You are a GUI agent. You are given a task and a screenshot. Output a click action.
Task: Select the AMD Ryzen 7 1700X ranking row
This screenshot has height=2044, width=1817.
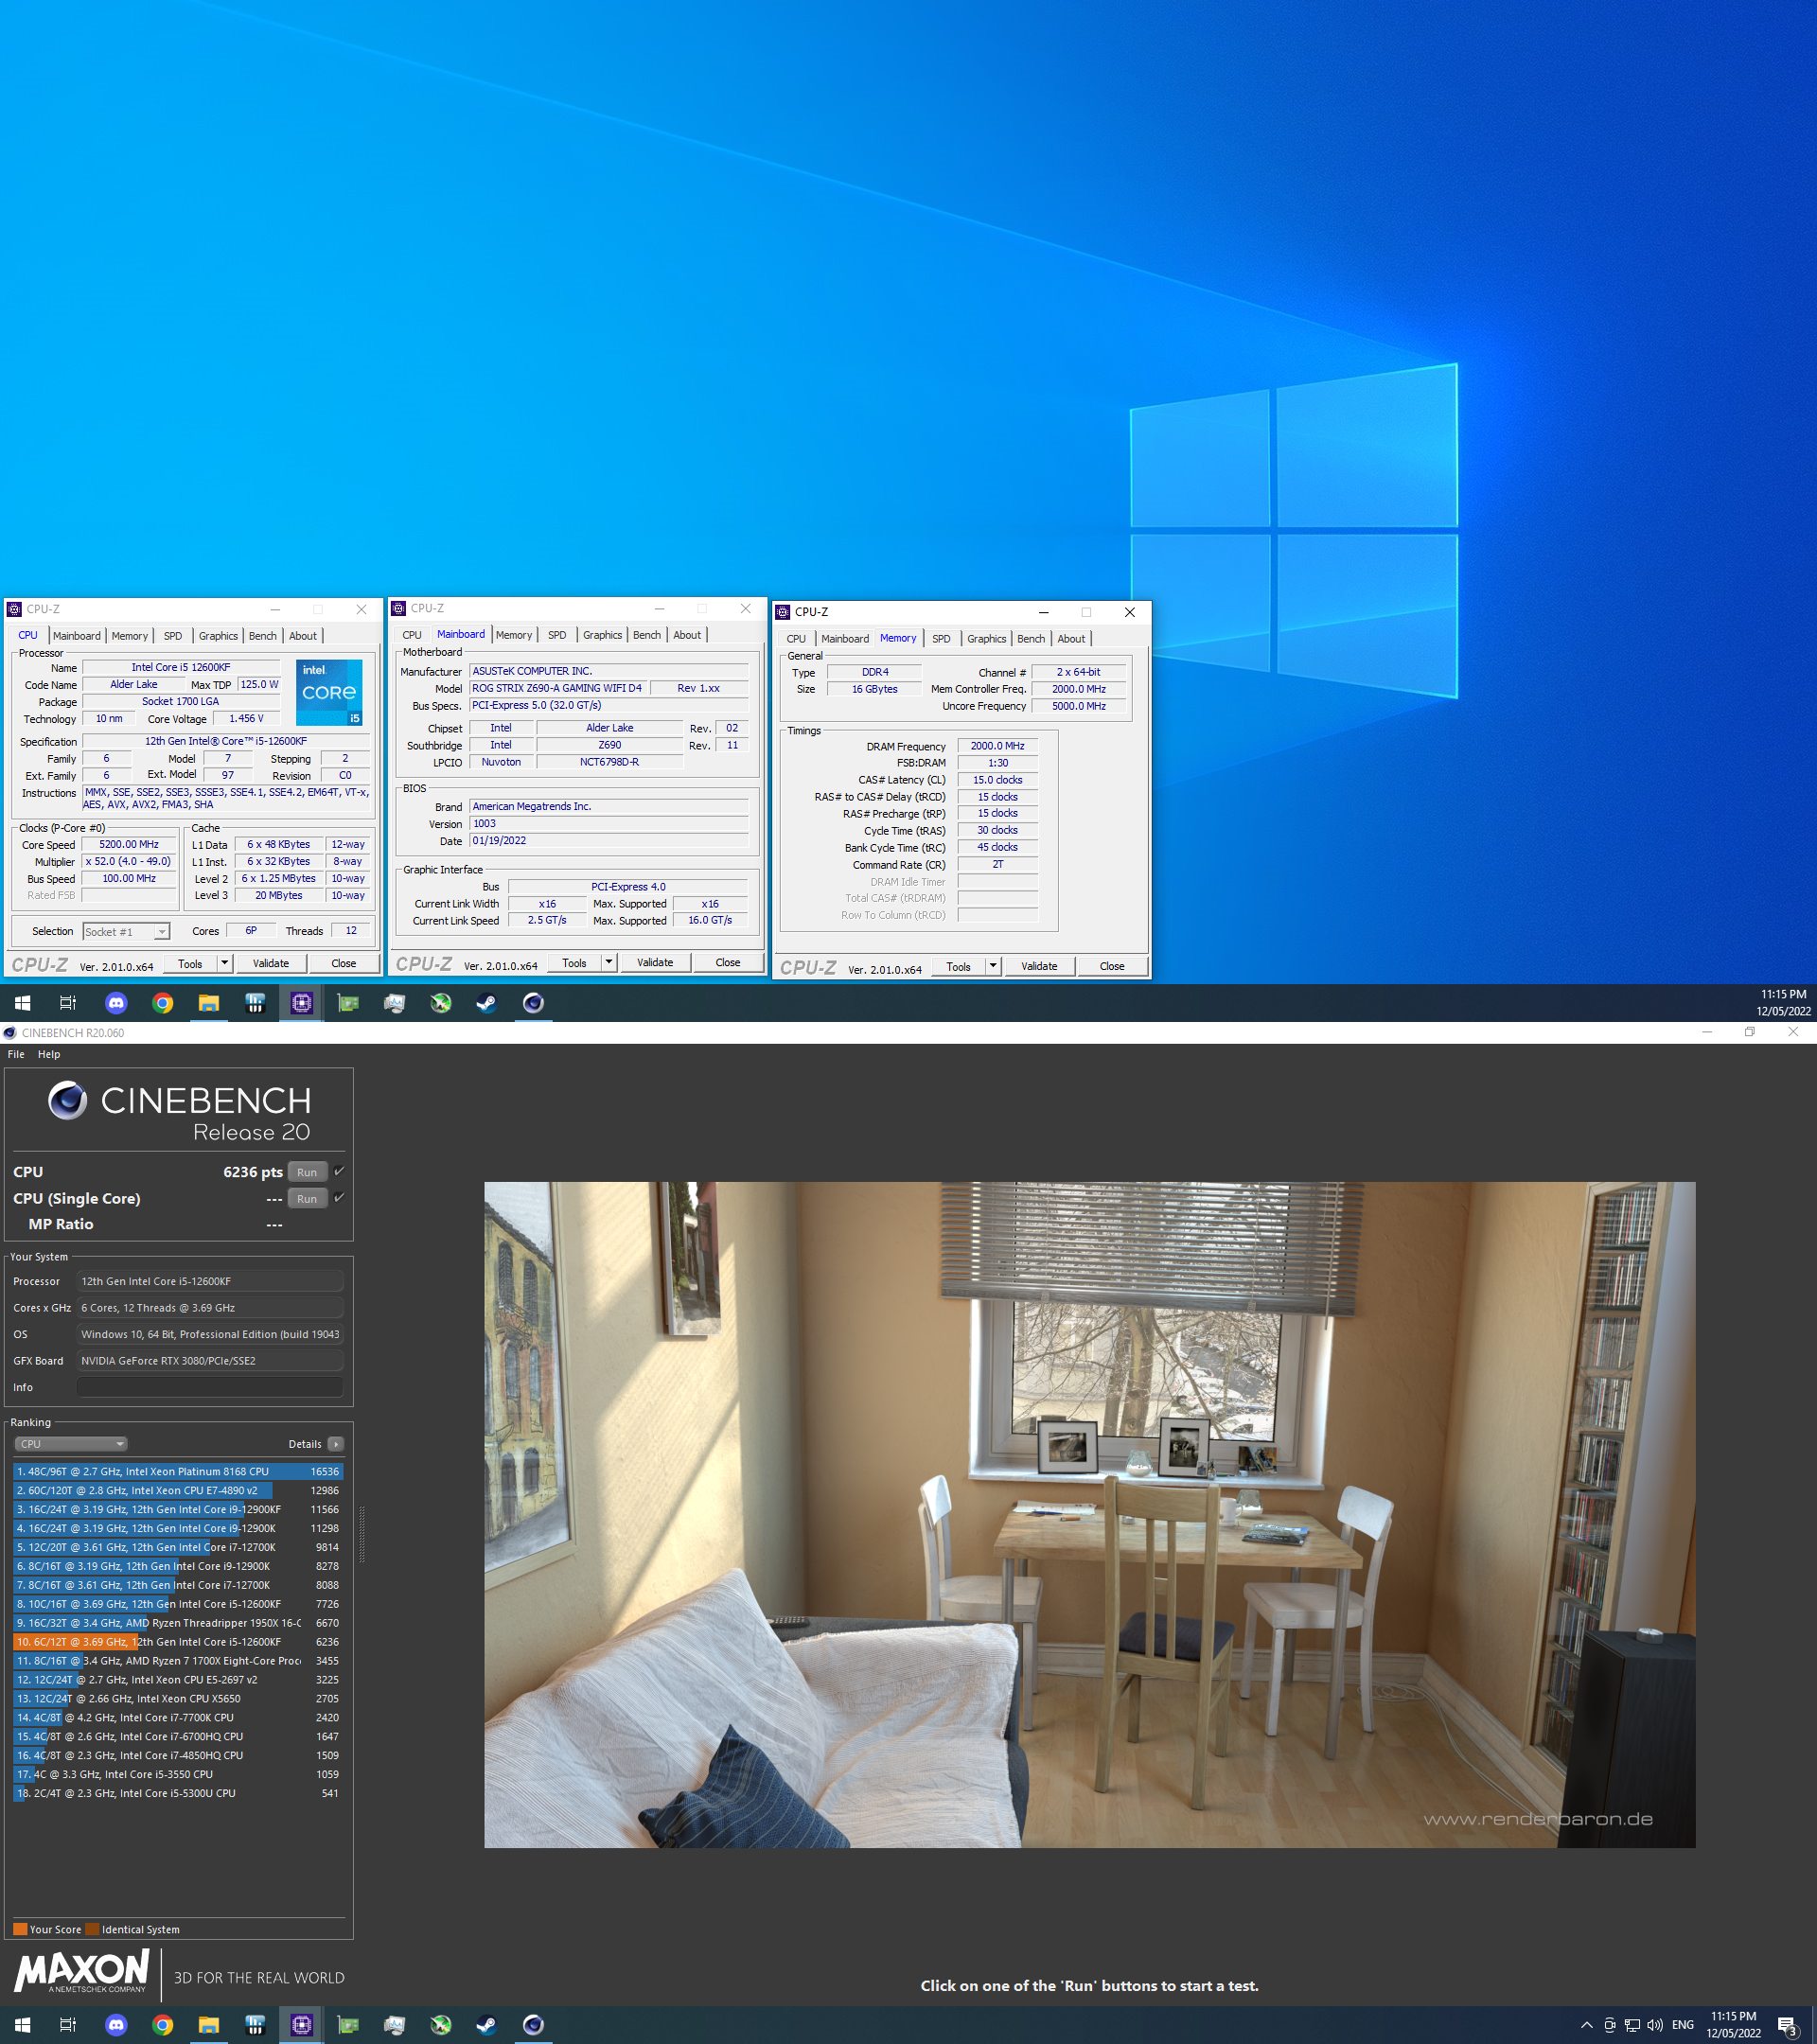178,1661
